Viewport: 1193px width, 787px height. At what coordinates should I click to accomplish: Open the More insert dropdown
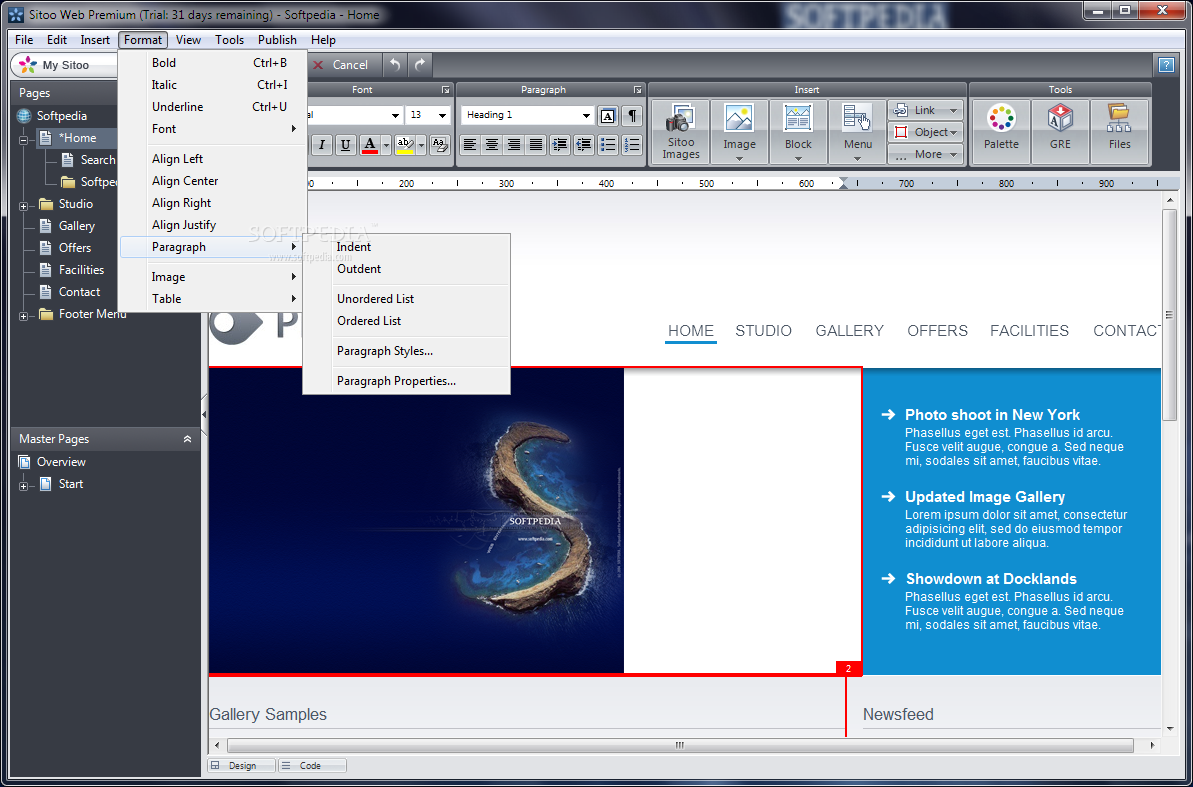(x=925, y=155)
